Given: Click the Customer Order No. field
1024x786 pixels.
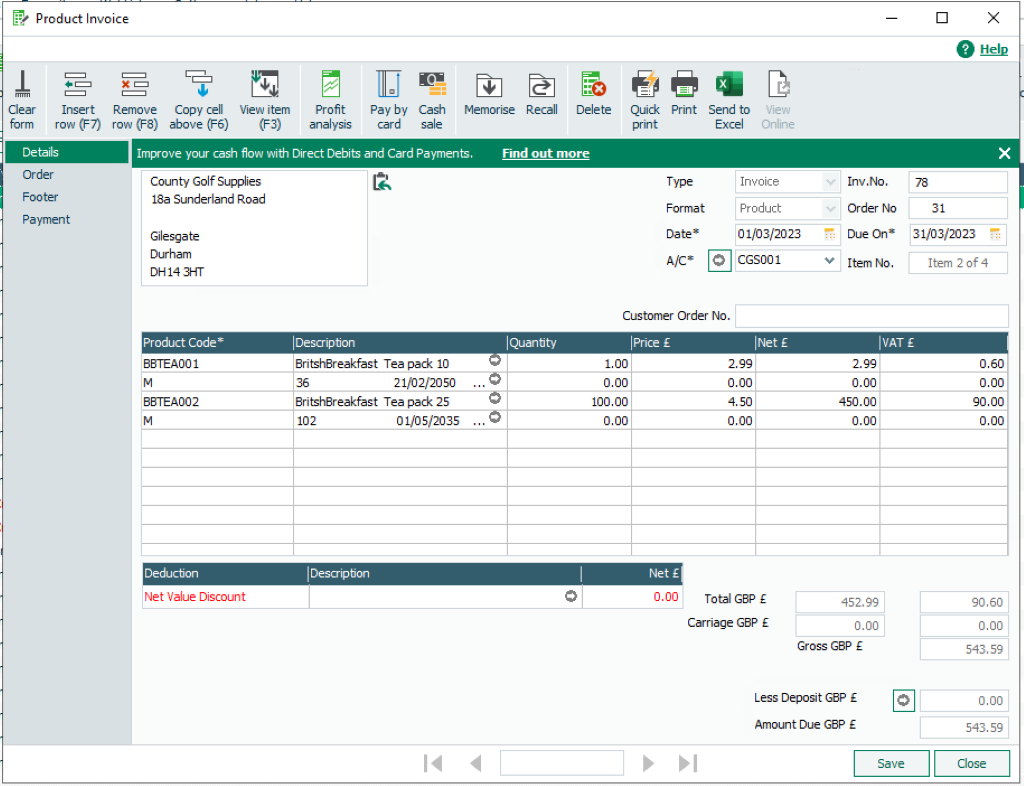Looking at the screenshot, I should click(x=872, y=316).
